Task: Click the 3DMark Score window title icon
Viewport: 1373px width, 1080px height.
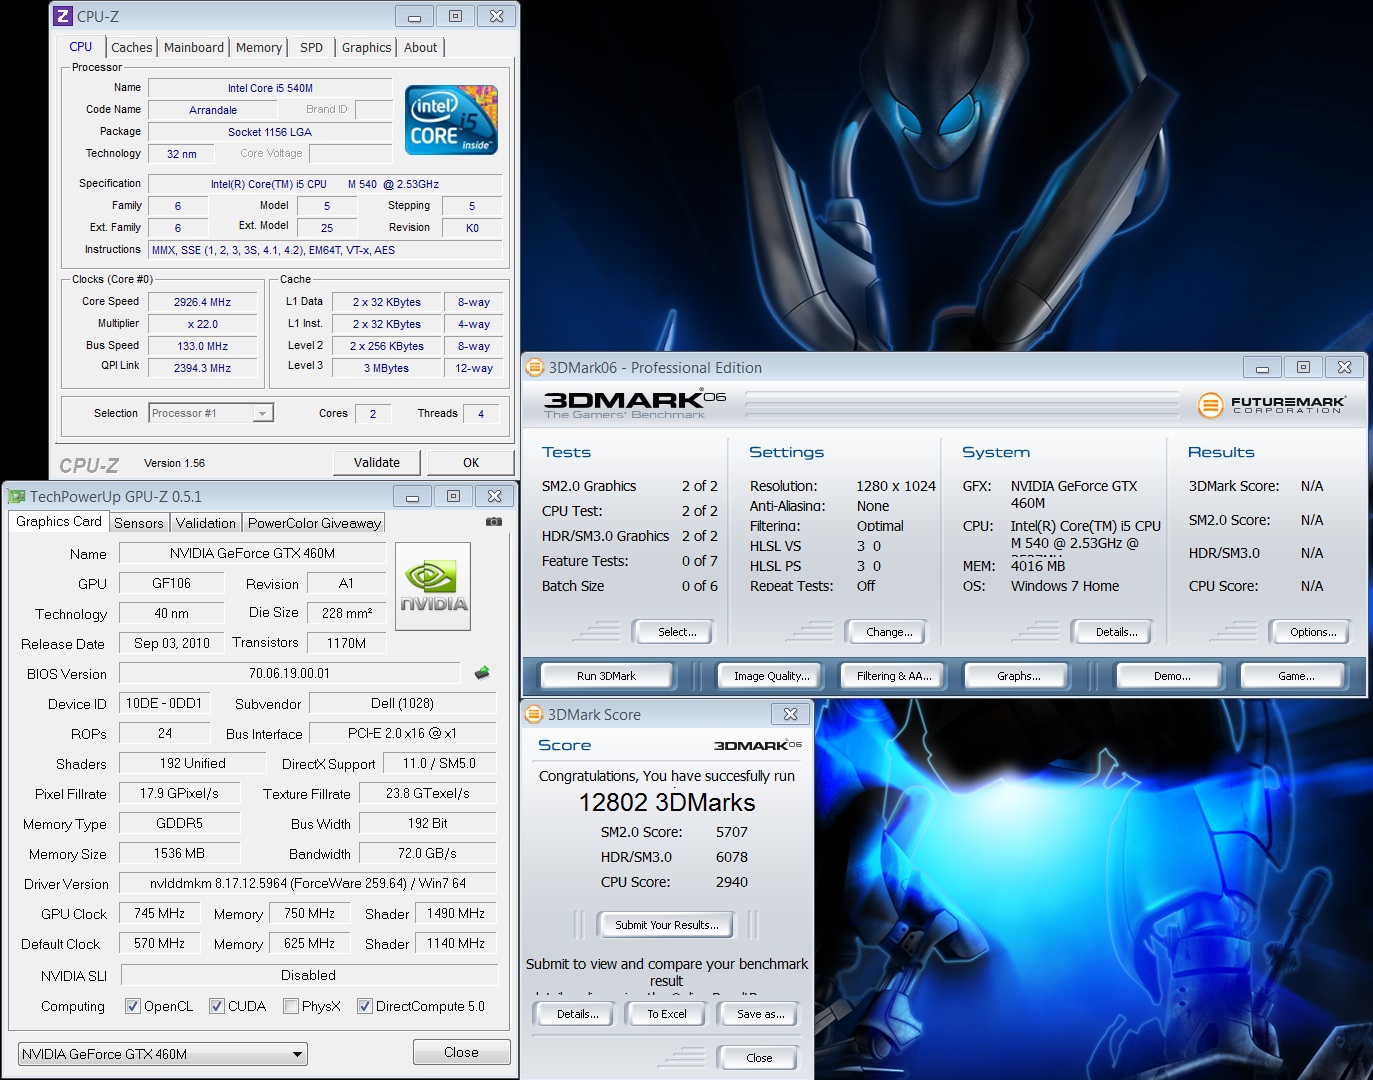Action: (x=534, y=714)
